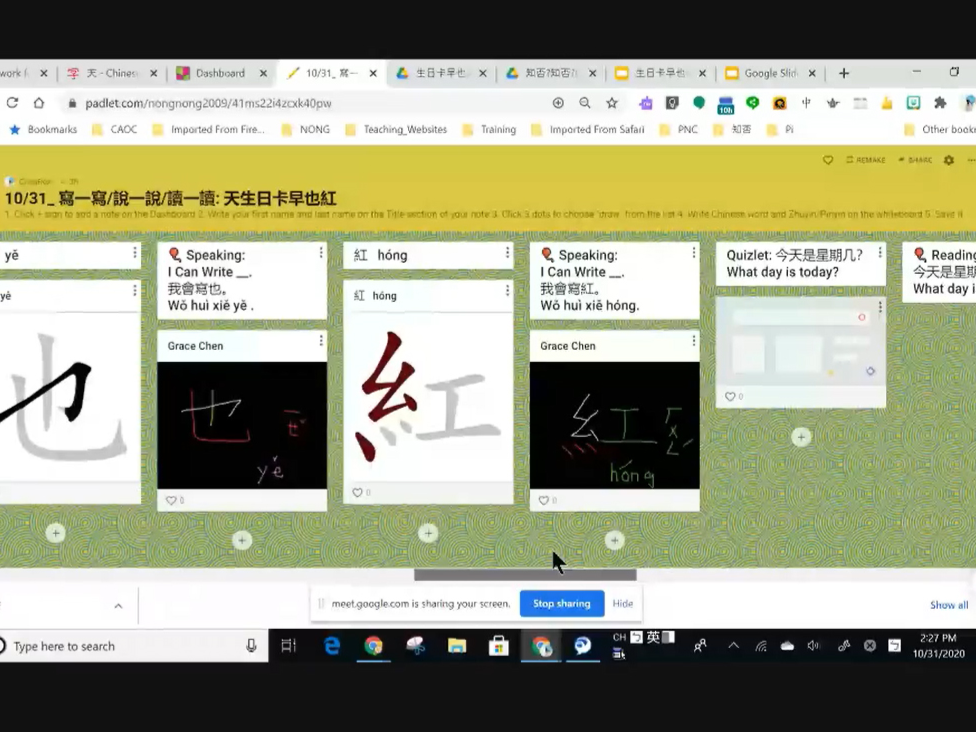Screen dimensions: 976x732
Task: Add a post under the Quizlet column
Action: [801, 437]
